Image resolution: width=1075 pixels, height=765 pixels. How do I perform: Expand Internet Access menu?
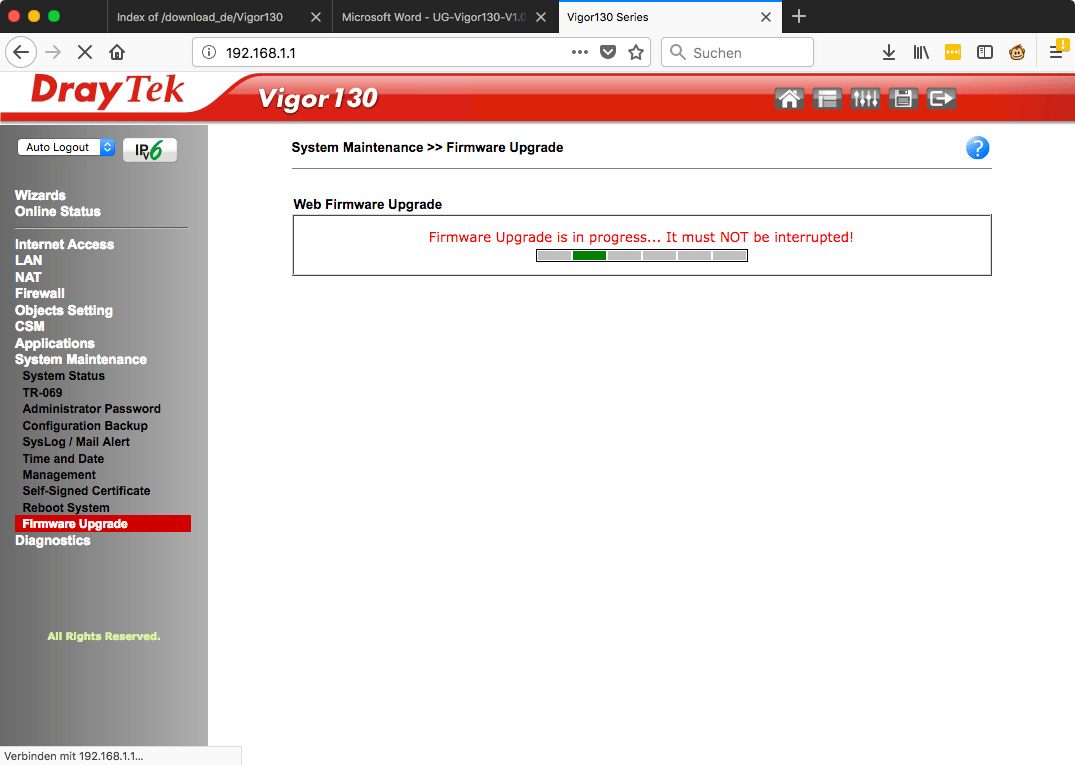pyautogui.click(x=64, y=244)
